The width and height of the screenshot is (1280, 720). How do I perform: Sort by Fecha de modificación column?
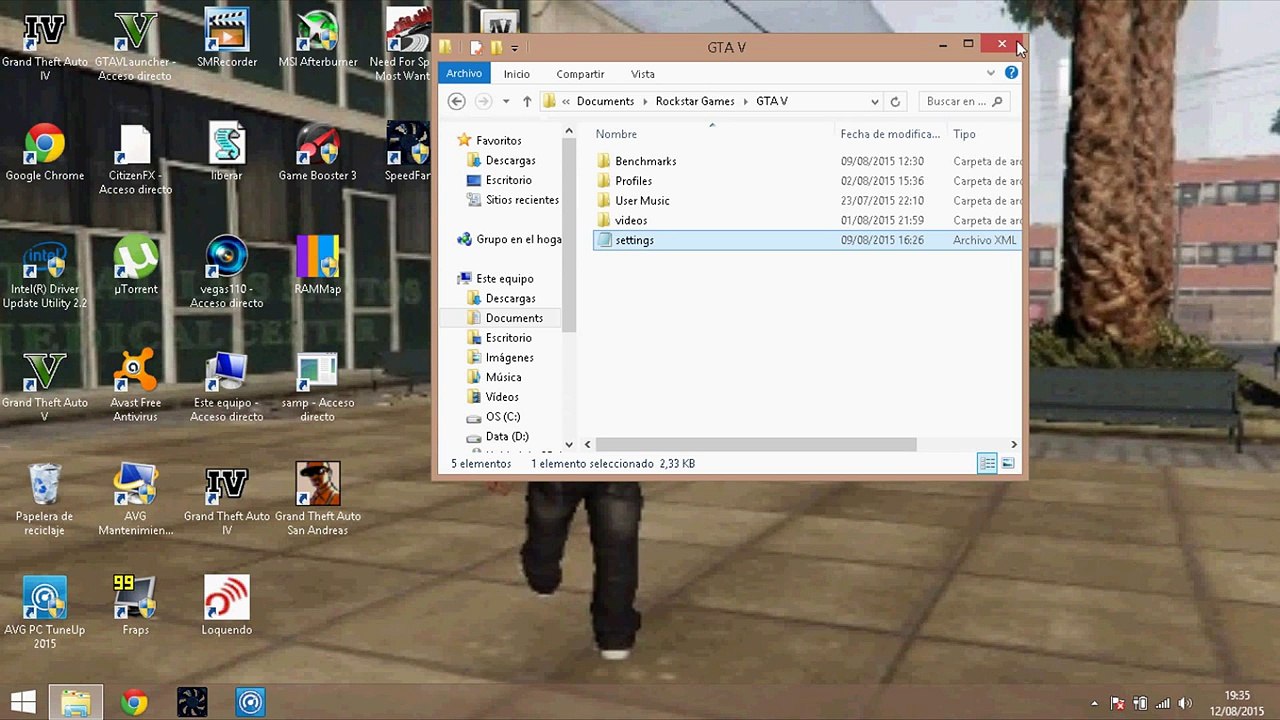890,134
